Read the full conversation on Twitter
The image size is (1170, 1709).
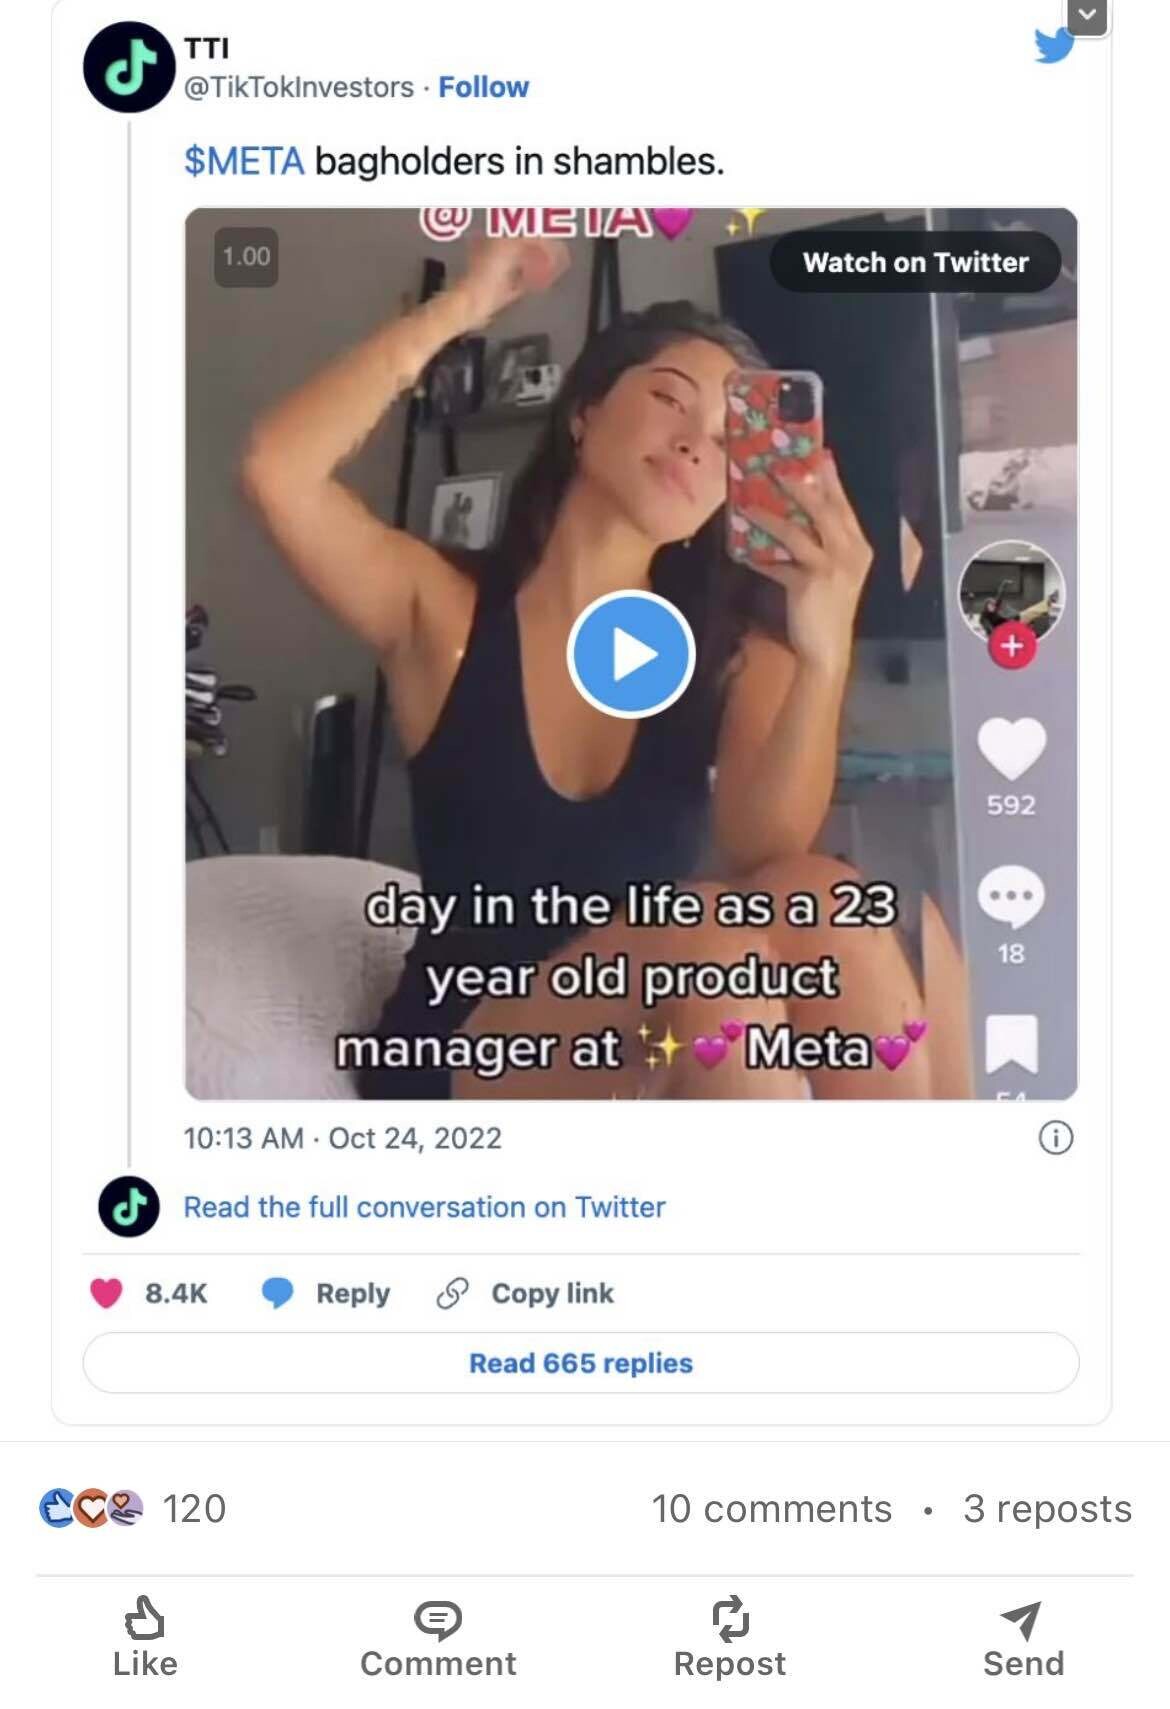[x=424, y=1207]
